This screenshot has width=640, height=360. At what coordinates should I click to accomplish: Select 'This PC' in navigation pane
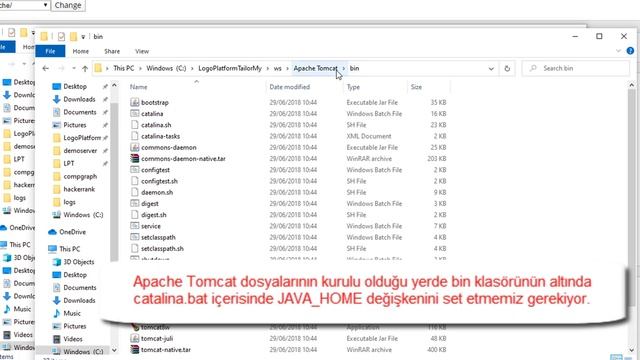coord(69,249)
